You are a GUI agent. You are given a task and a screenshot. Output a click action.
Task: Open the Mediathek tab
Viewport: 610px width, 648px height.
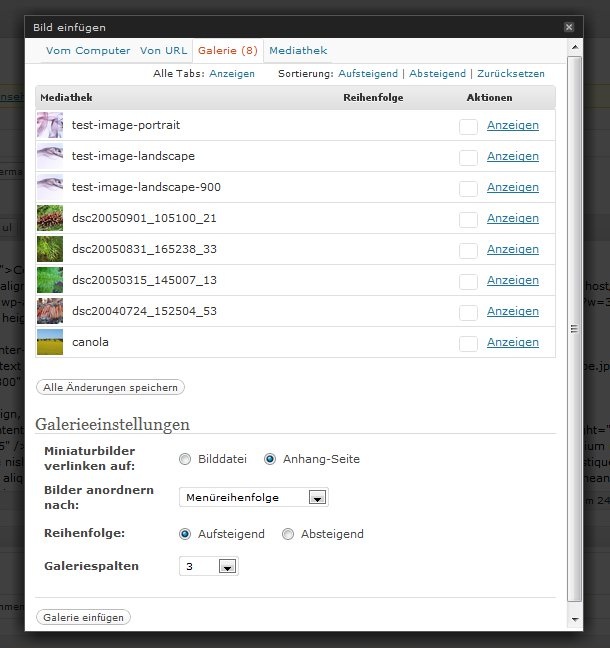click(298, 50)
